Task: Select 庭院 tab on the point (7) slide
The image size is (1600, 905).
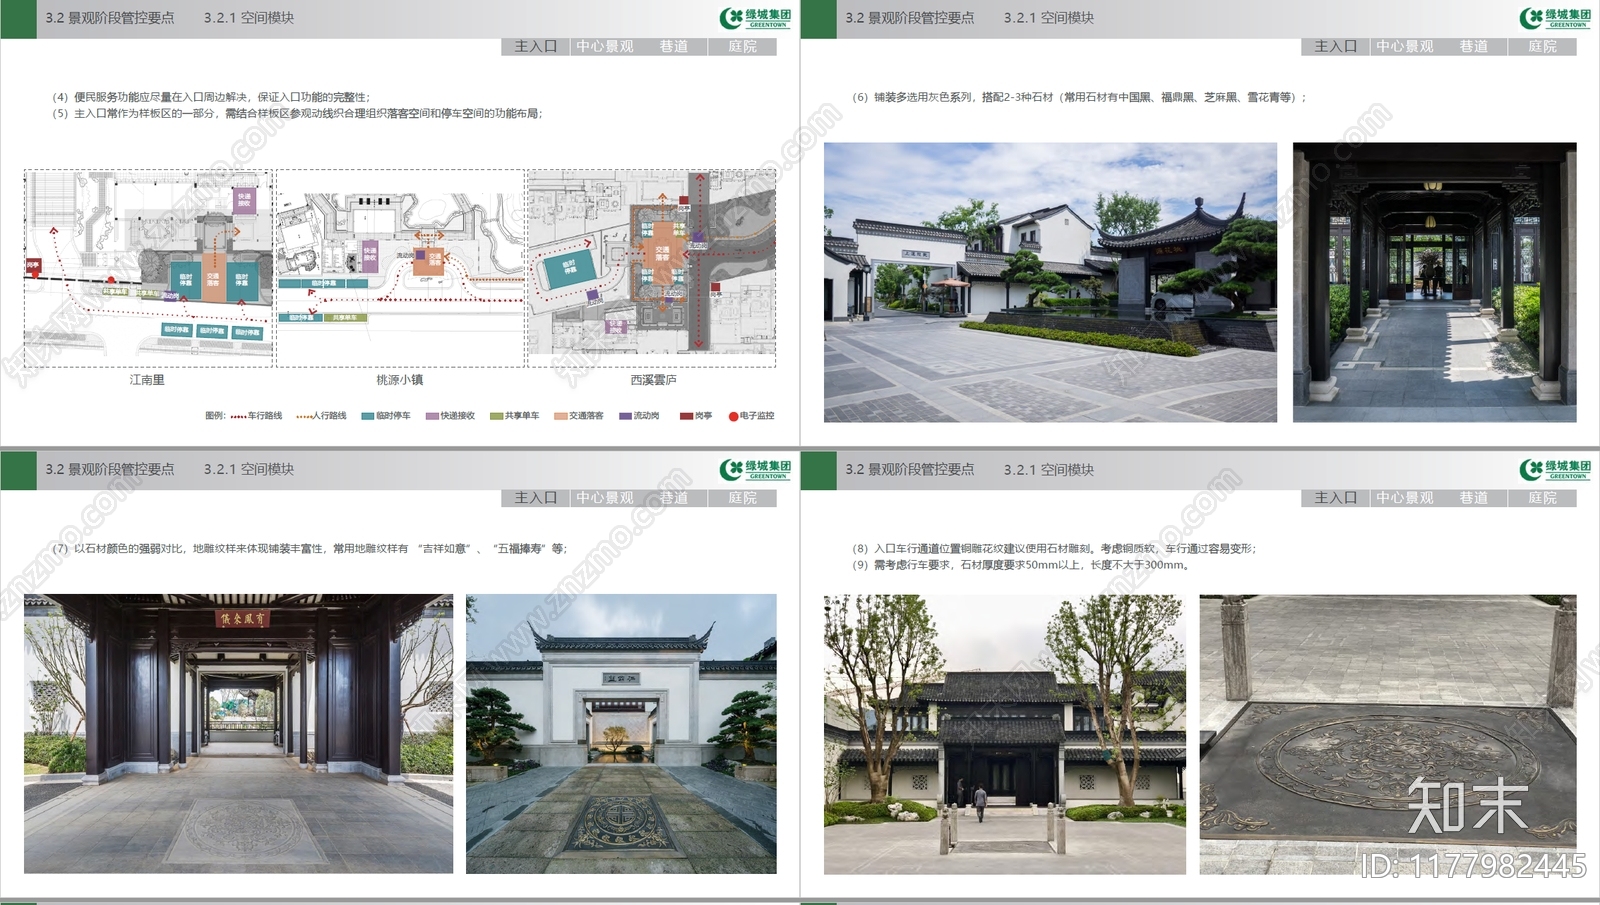Action: (x=742, y=498)
